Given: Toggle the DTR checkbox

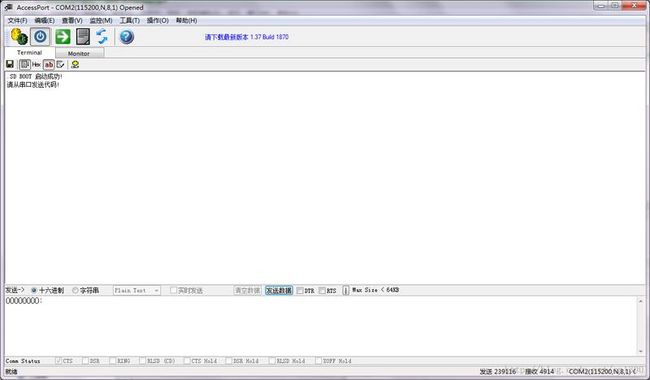Looking at the screenshot, I should pos(300,290).
